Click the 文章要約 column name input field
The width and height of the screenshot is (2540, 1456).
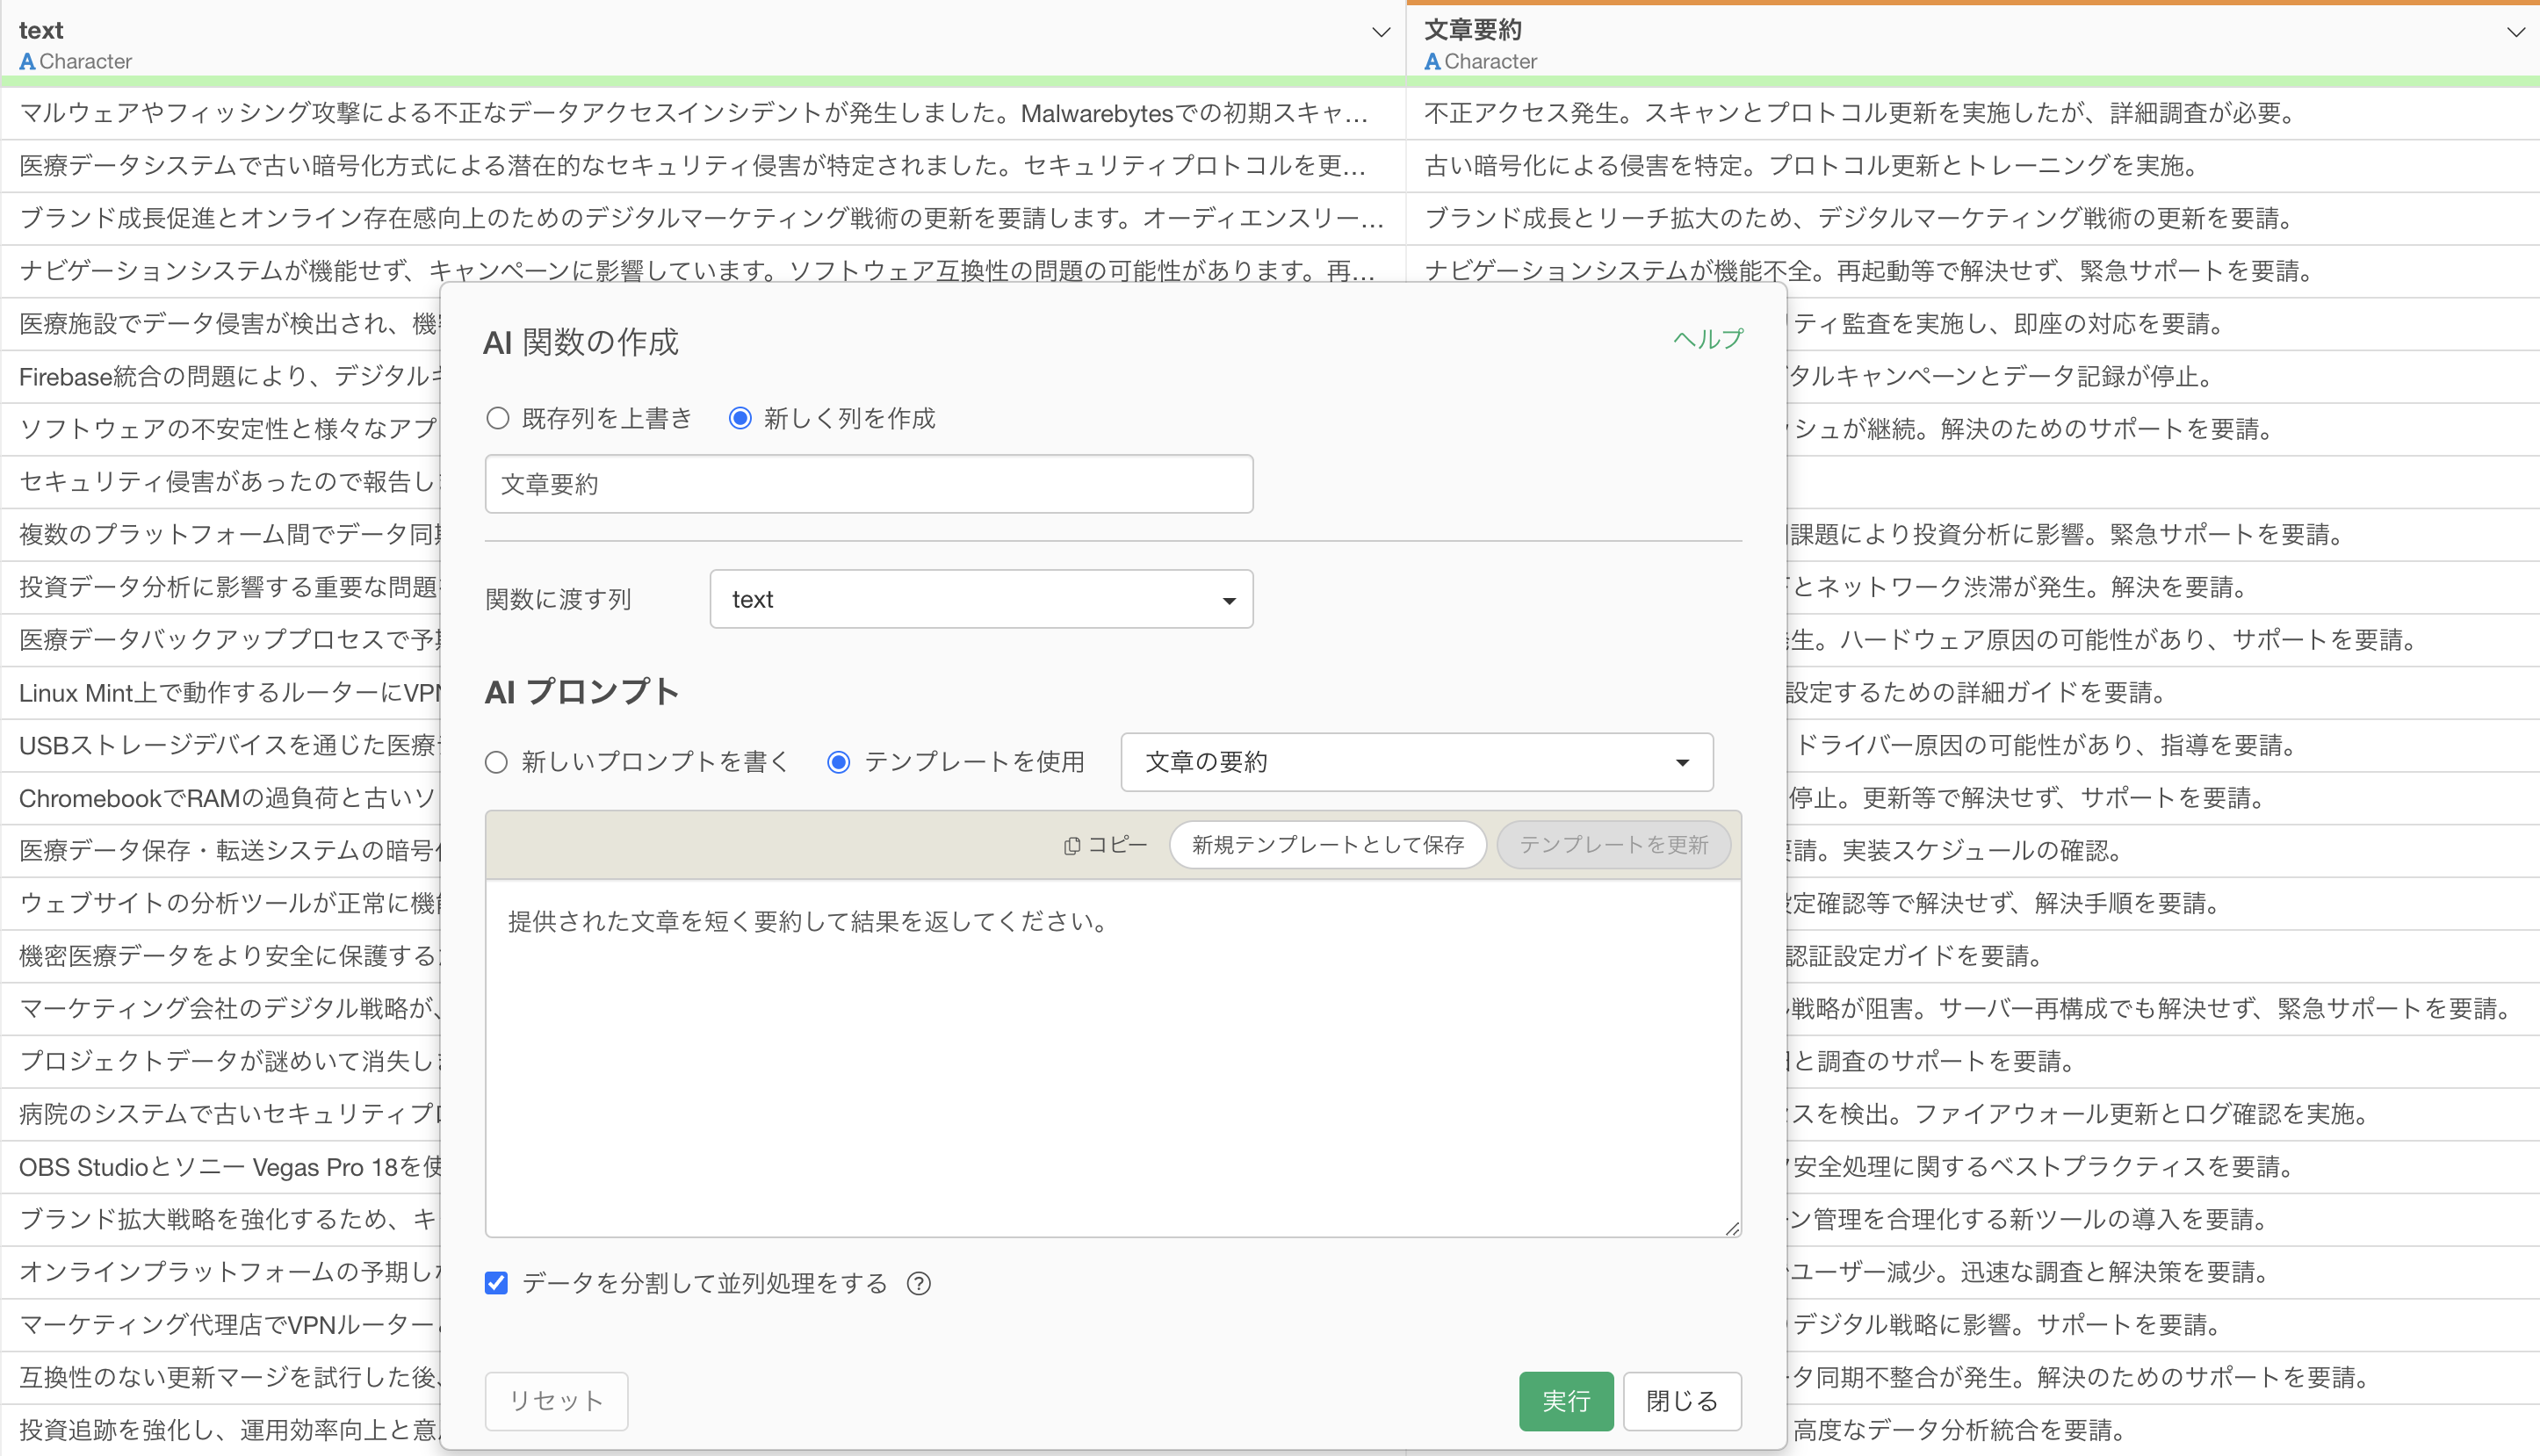(868, 484)
